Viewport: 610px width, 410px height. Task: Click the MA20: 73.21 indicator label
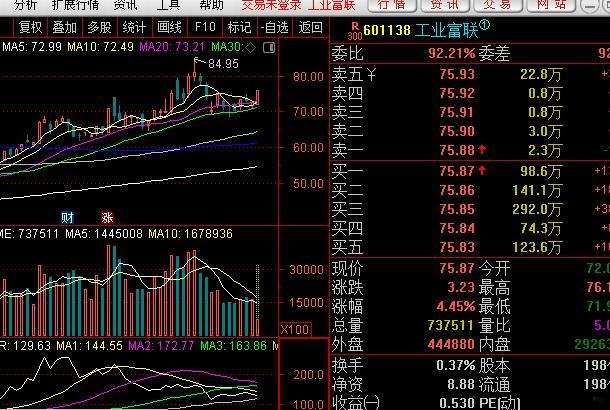(x=172, y=47)
